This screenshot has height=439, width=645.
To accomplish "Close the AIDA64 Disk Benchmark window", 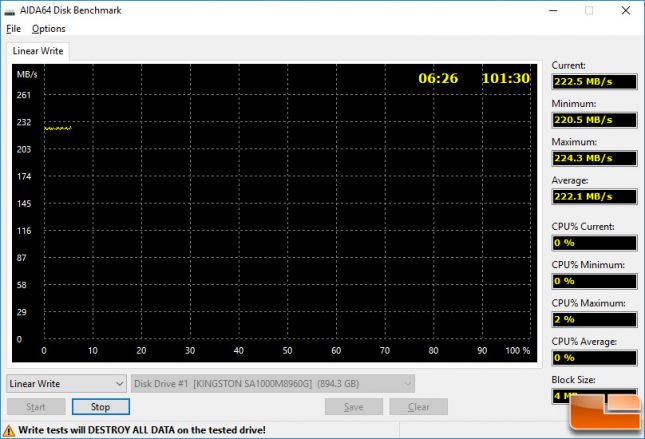I will pos(626,11).
